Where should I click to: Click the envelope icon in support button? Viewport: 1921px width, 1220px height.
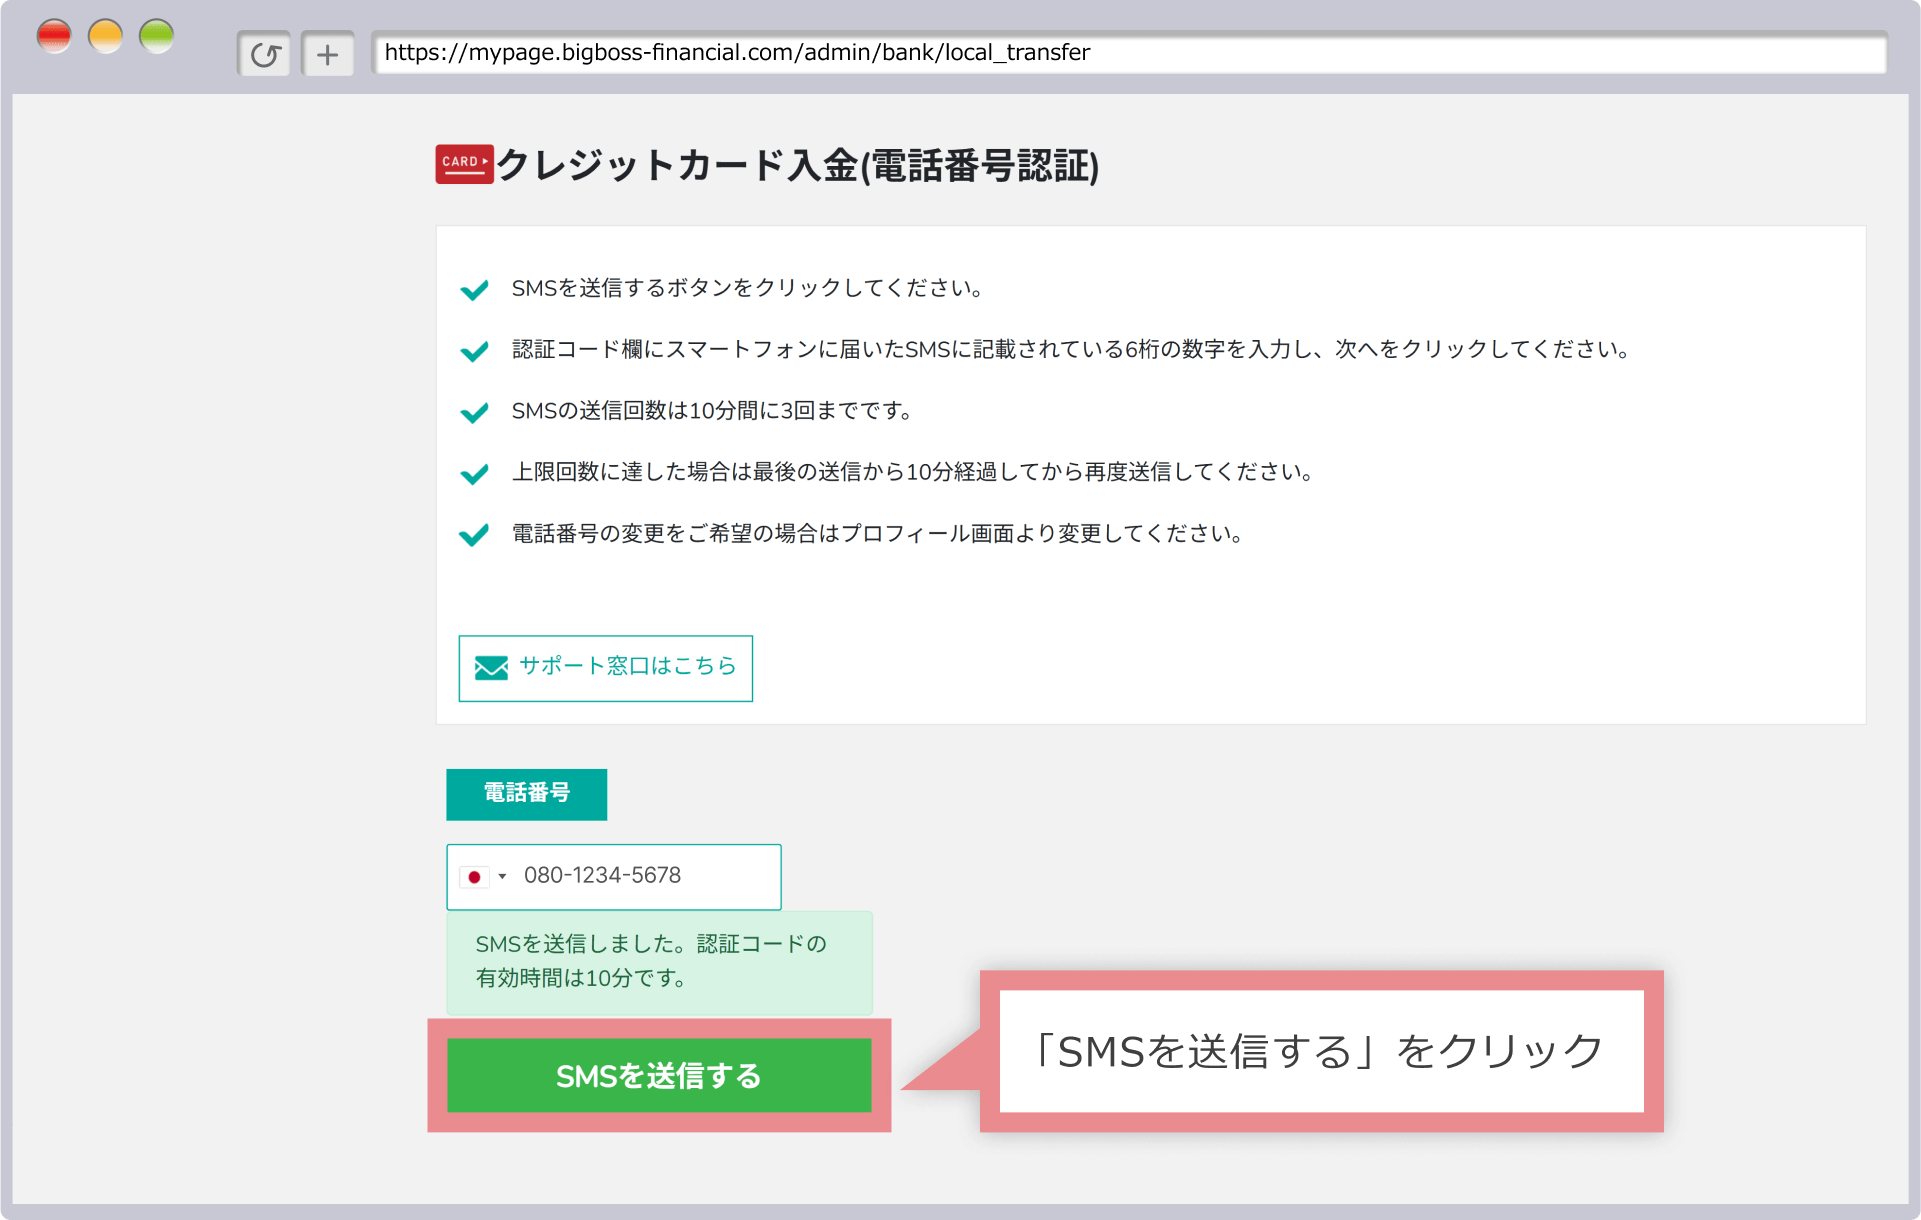click(491, 668)
